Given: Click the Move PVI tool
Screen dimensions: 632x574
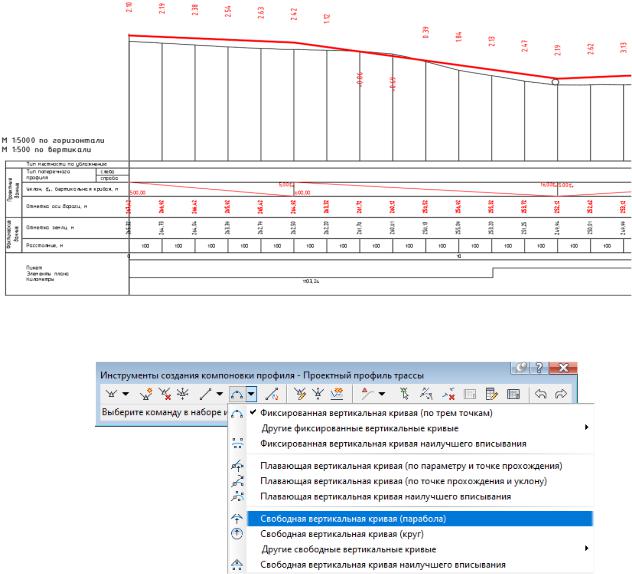Looking at the screenshot, I should point(183,394).
